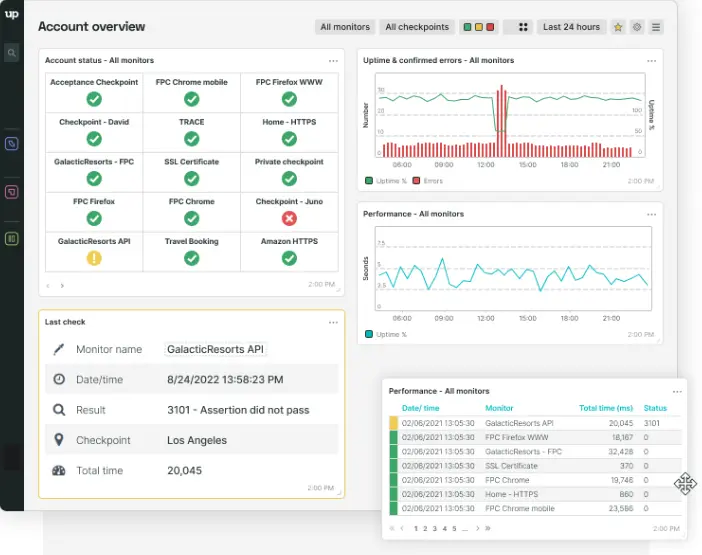
Task: Click the green check for FPC Chrome
Action: (192, 218)
